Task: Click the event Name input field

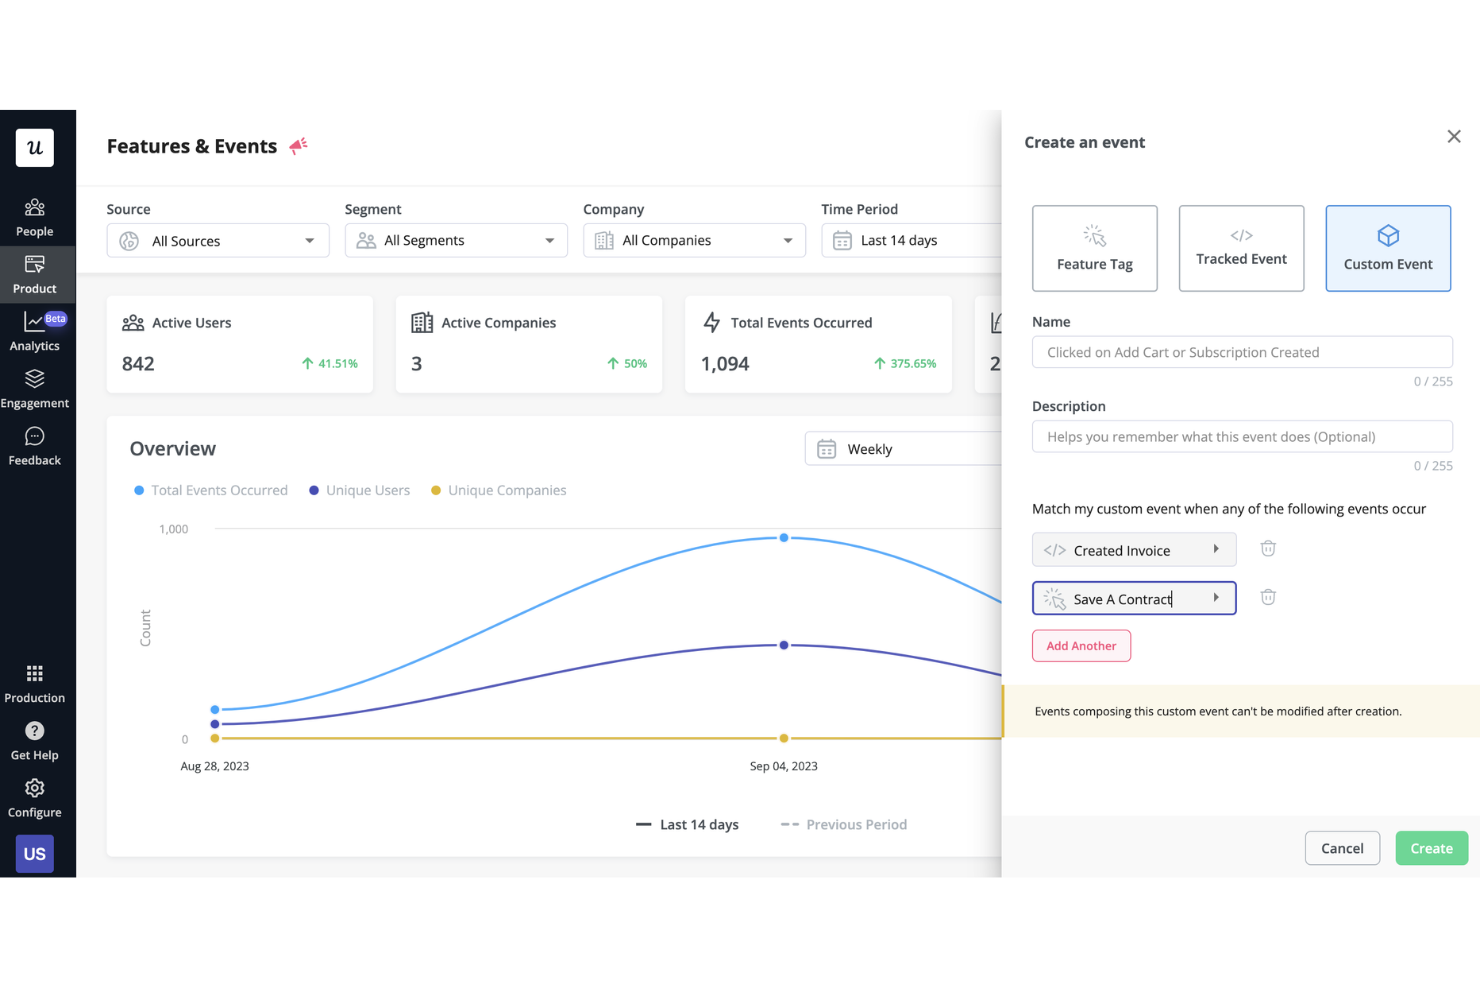Action: pyautogui.click(x=1241, y=352)
